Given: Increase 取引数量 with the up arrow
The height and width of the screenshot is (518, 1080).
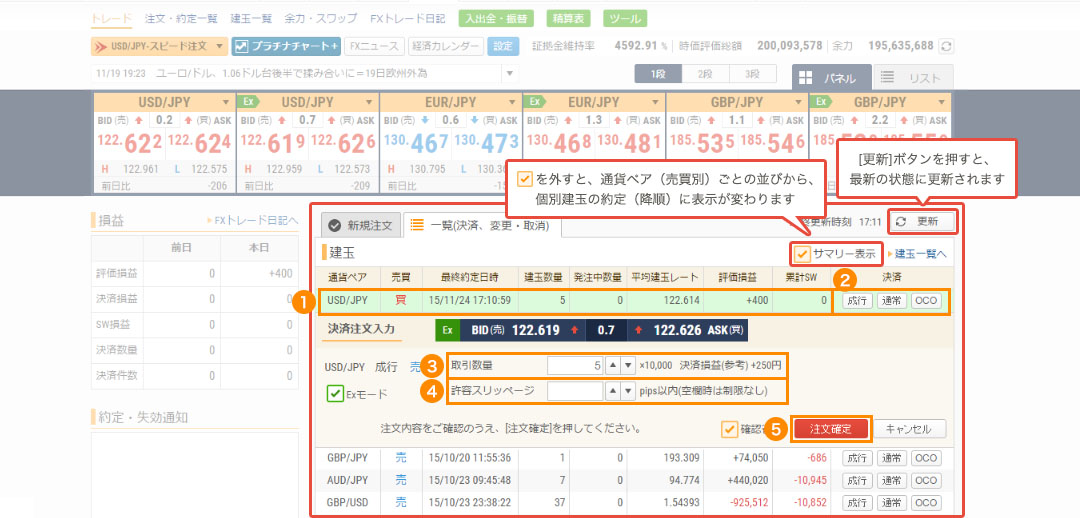Looking at the screenshot, I should click(615, 365).
